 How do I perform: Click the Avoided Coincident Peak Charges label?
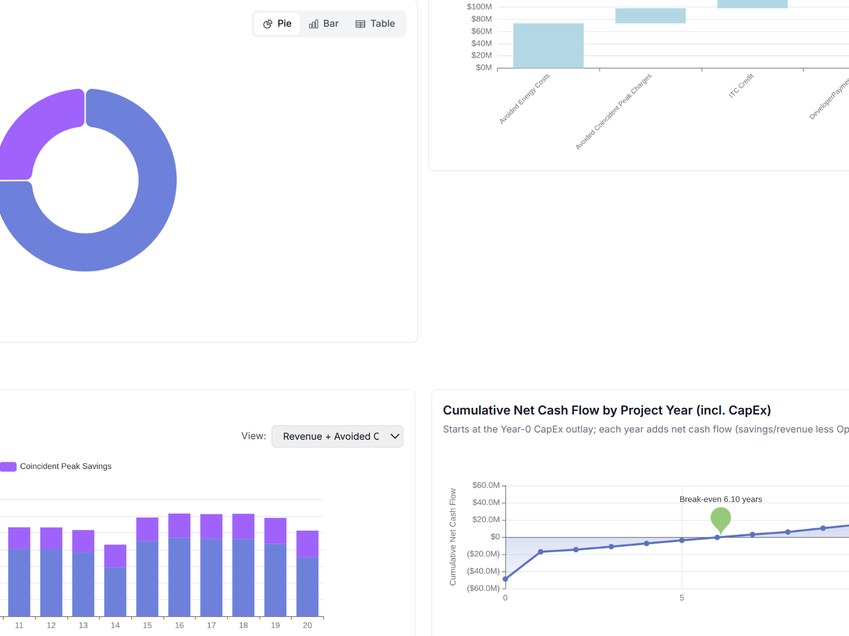(x=613, y=112)
